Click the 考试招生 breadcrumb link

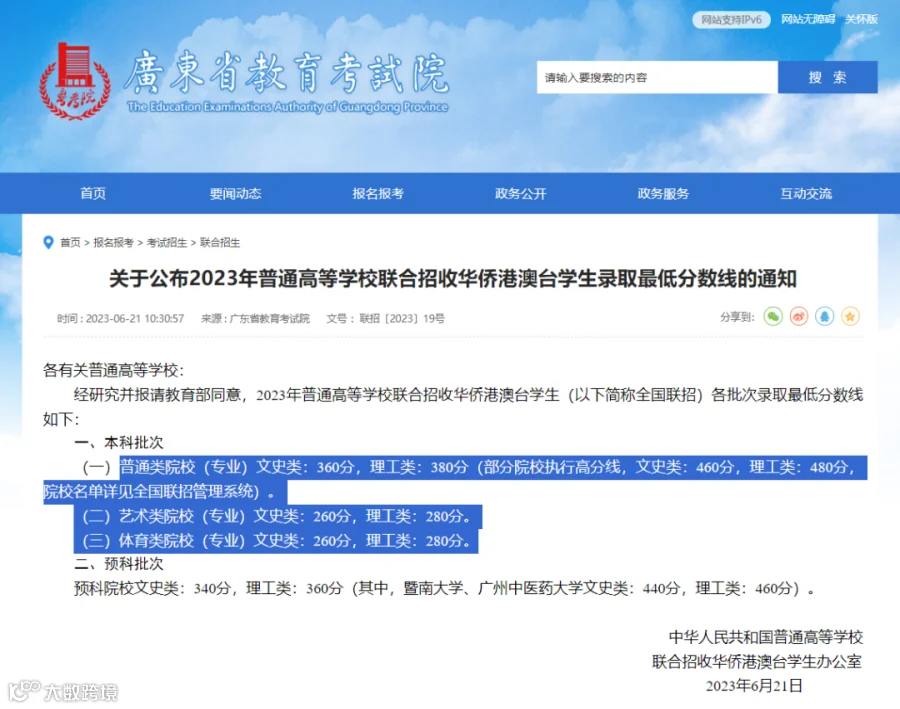[x=167, y=243]
